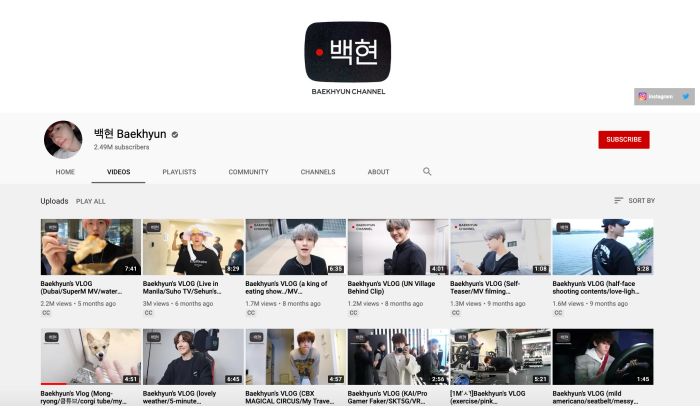Screen dimensions: 700x406
Task: Click '3M views • 6 months ago' text
Action: [178, 303]
